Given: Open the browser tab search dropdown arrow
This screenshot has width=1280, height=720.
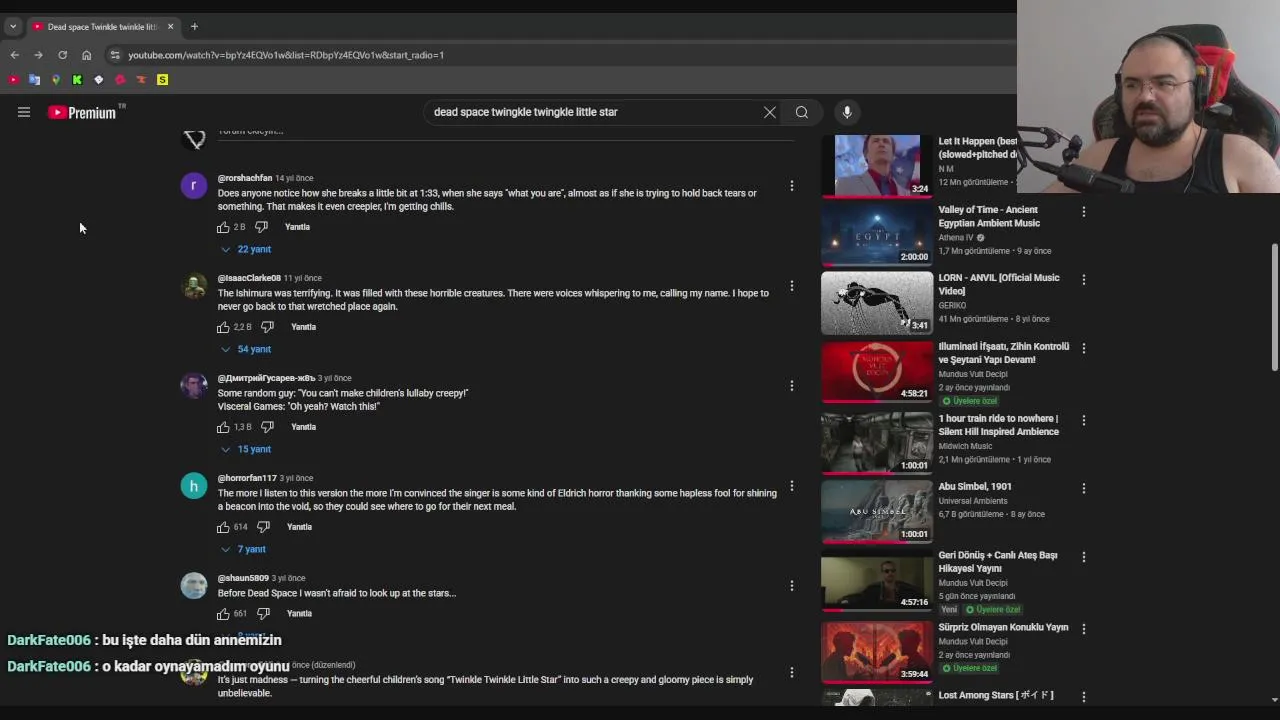Looking at the screenshot, I should click(x=13, y=27).
